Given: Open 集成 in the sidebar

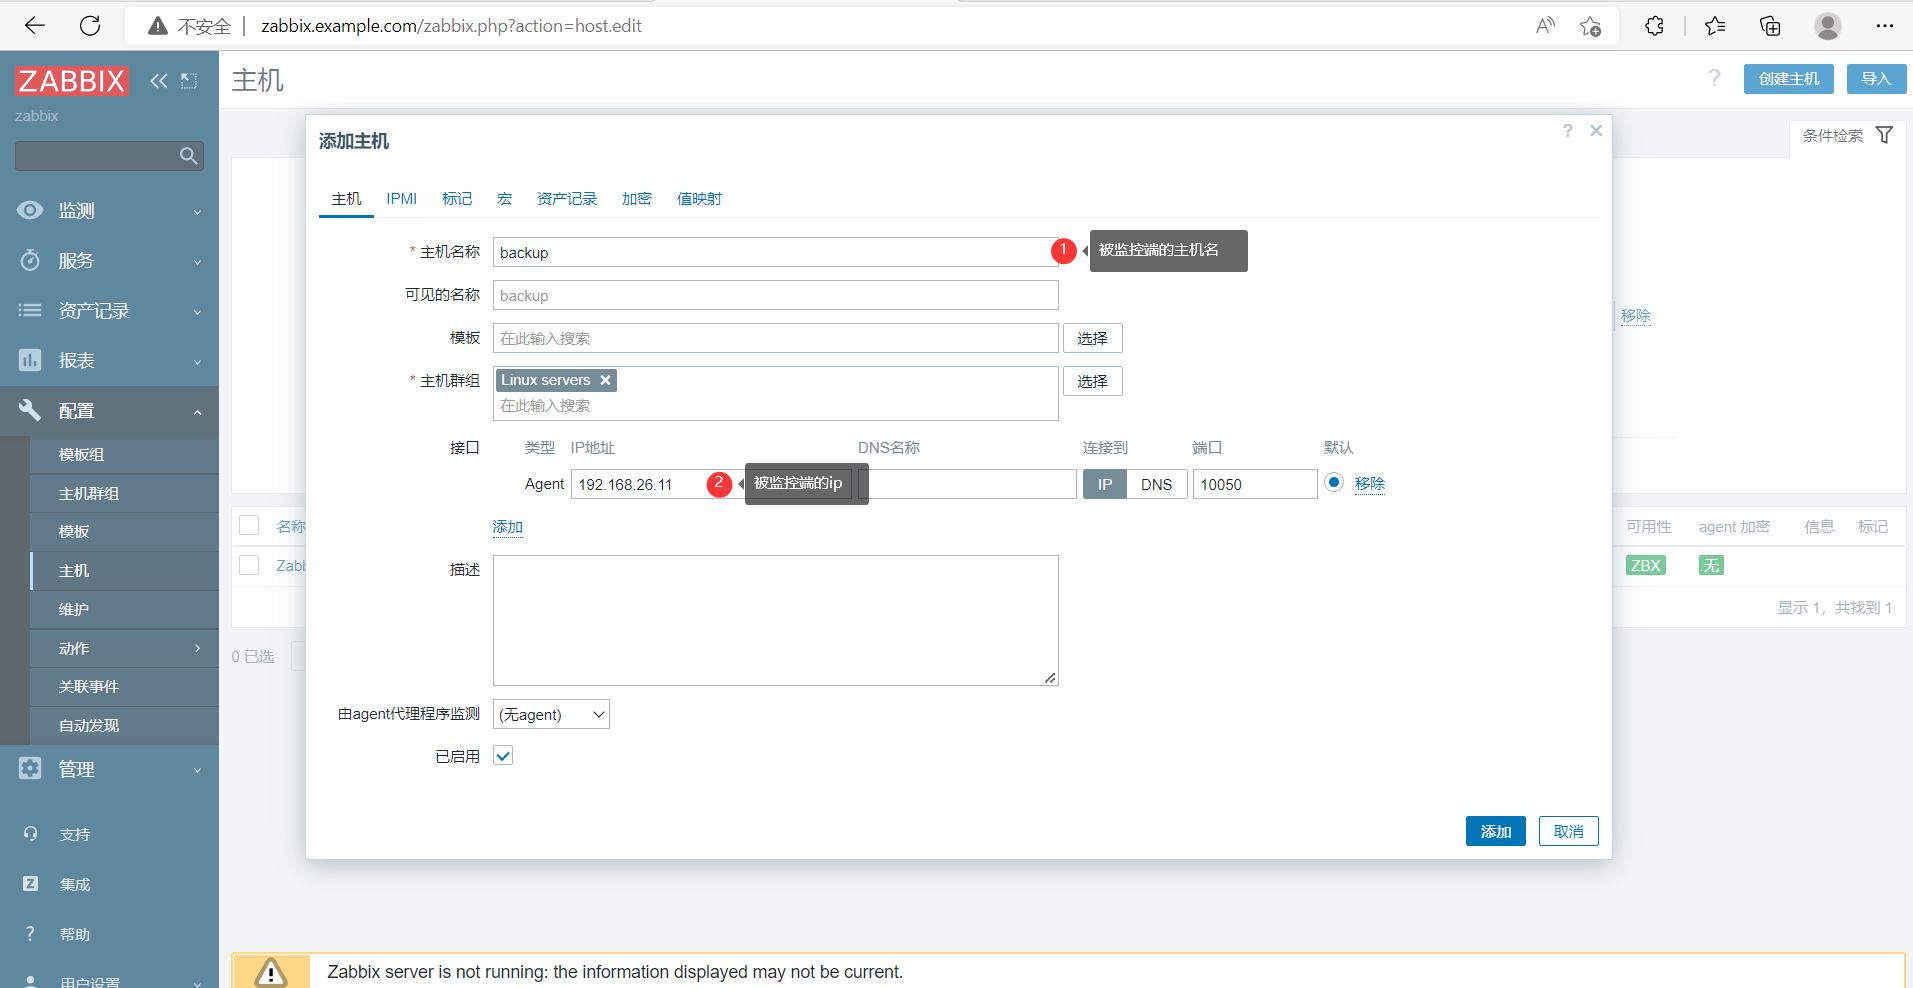Looking at the screenshot, I should [x=75, y=885].
